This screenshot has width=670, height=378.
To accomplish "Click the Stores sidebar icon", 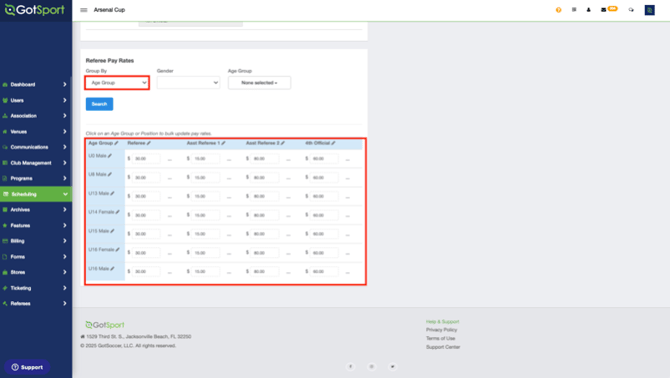I will [x=5, y=272].
